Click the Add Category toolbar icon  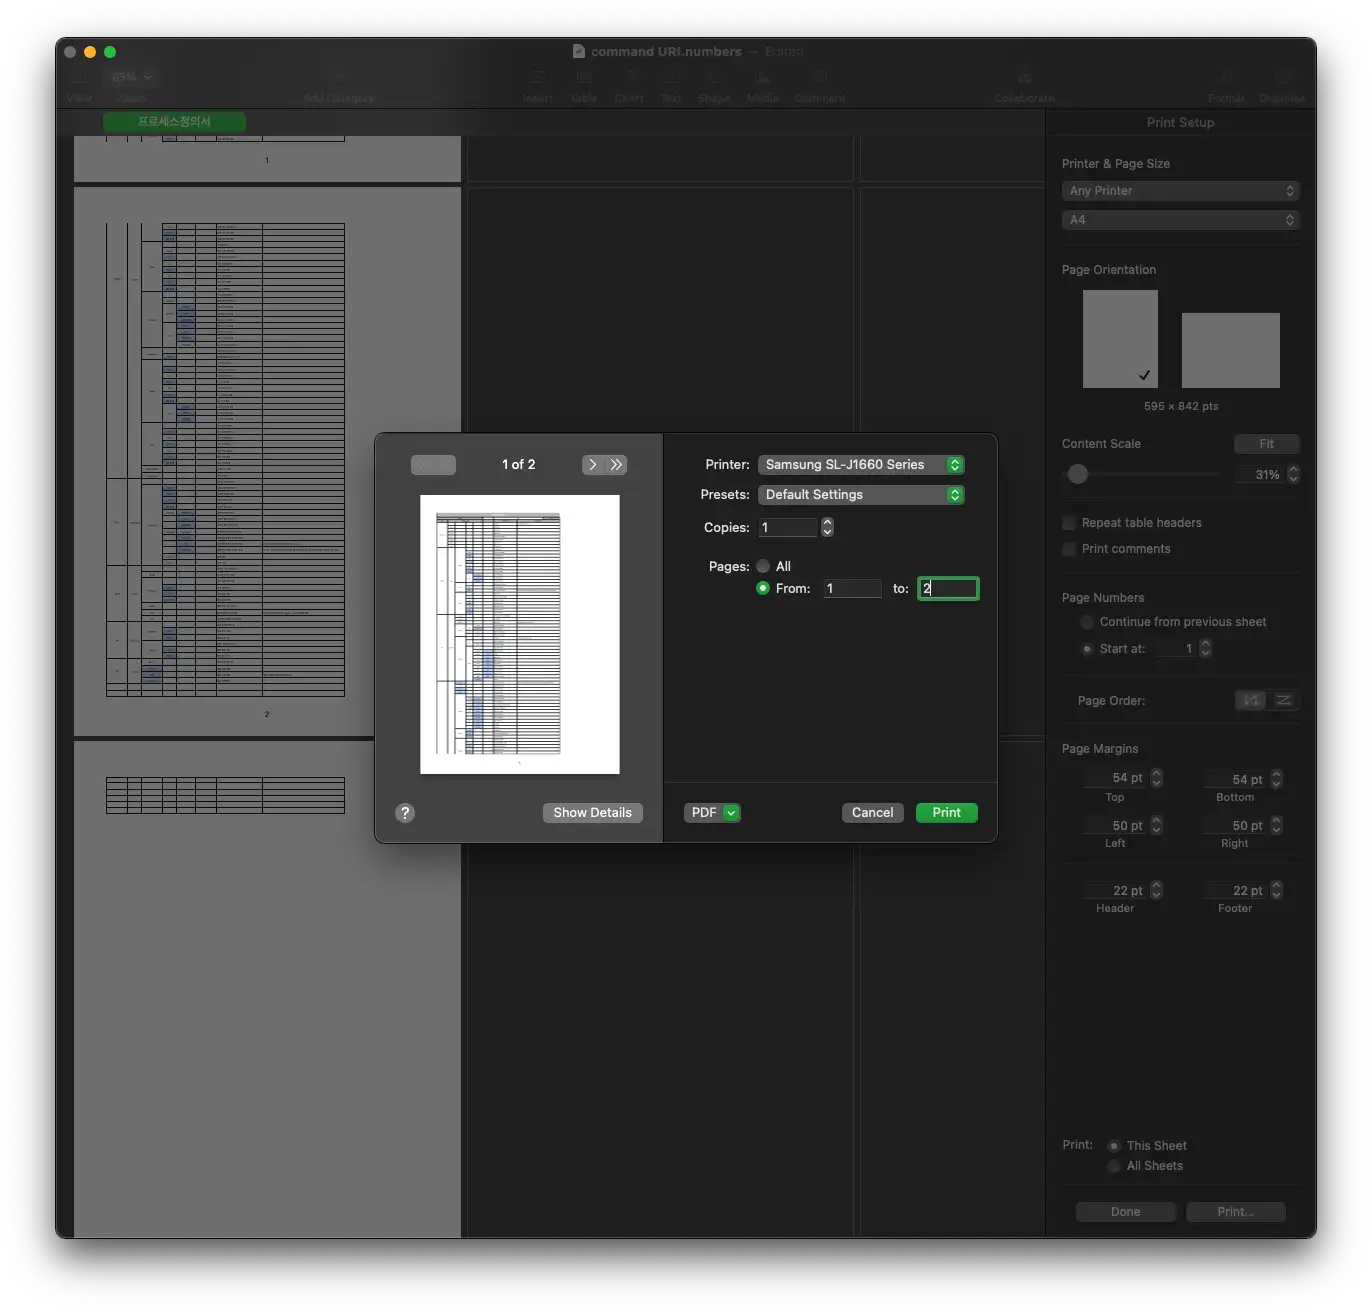tap(339, 79)
